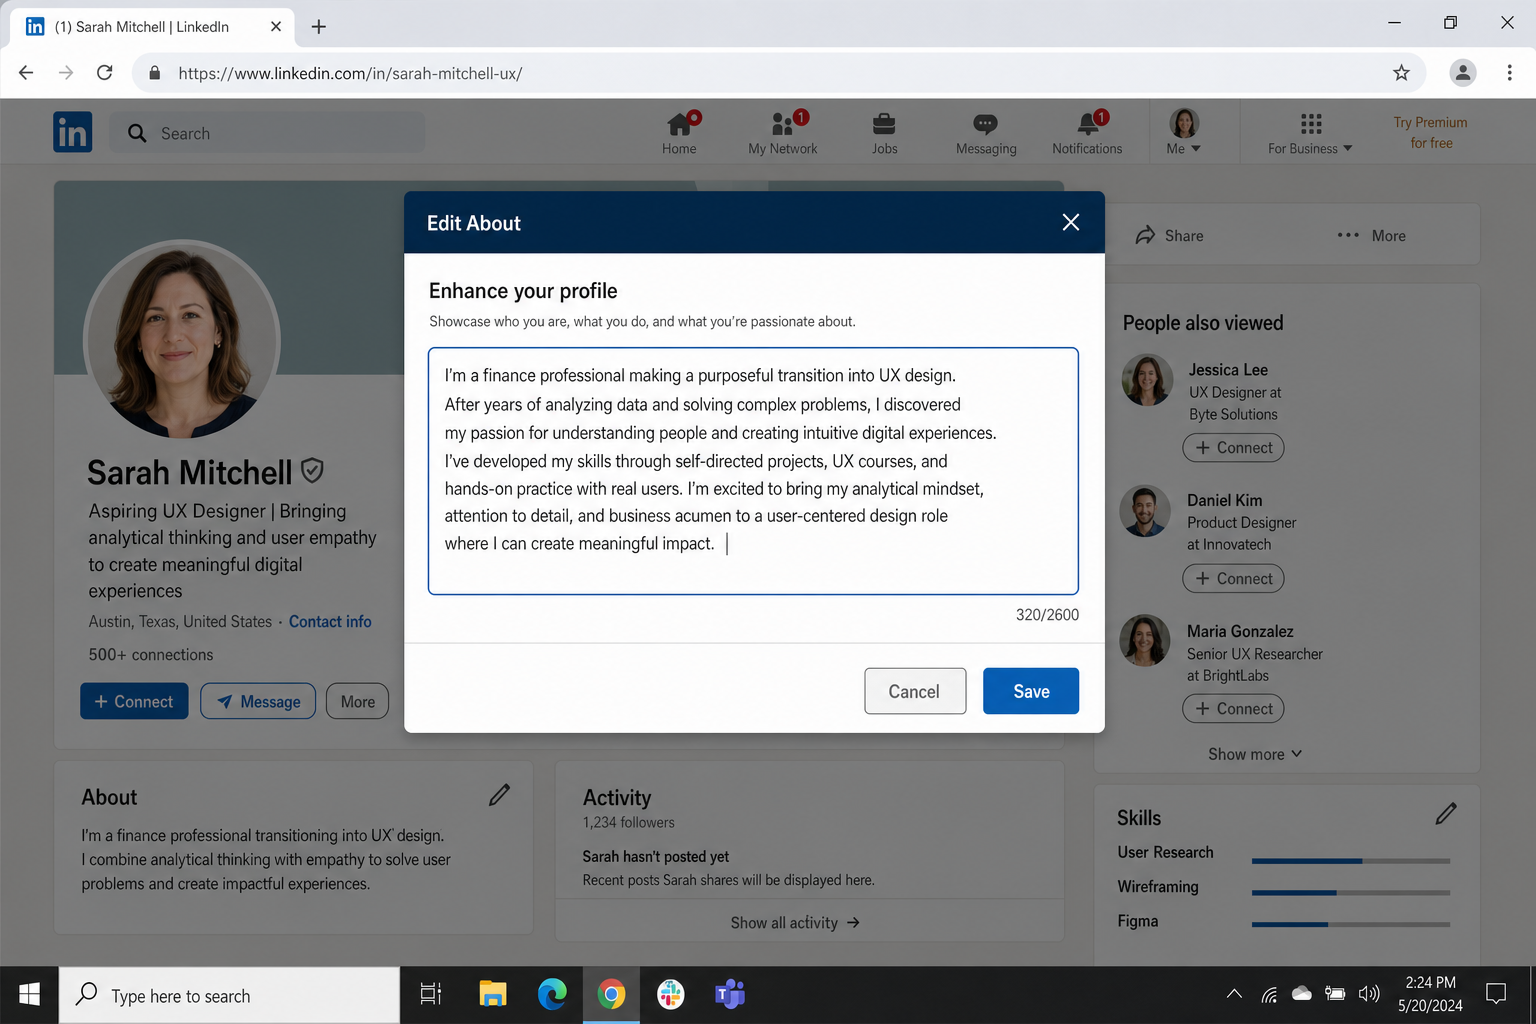1536x1024 pixels.
Task: Open Chrome profile avatar icon
Action: [1463, 73]
